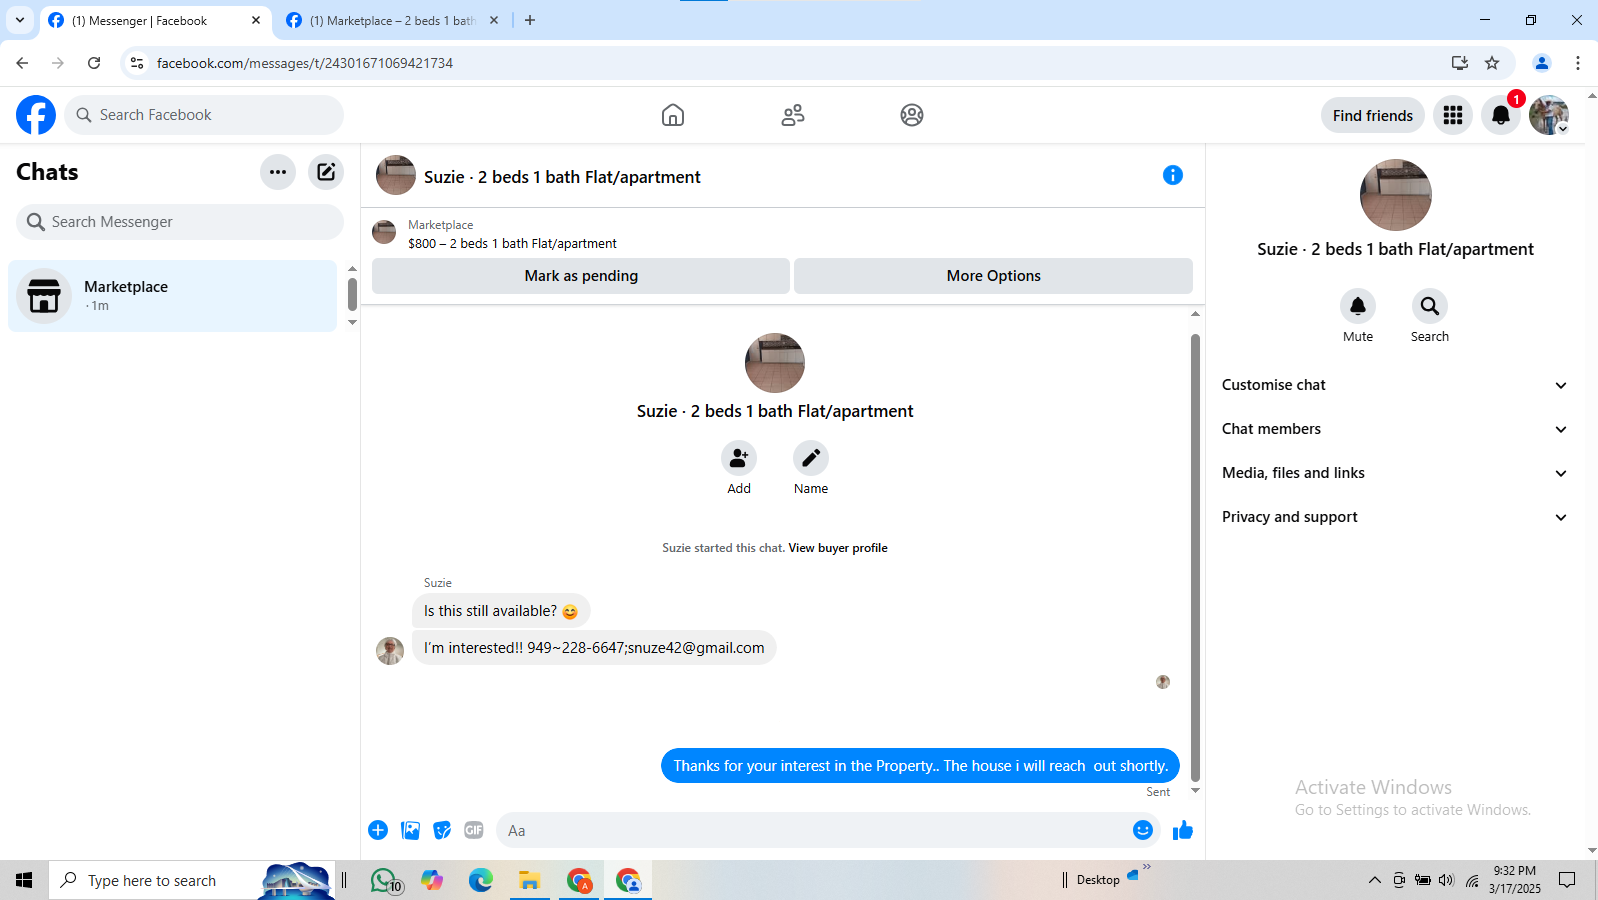This screenshot has width=1598, height=900.
Task: Open the emoji picker in message box
Action: pyautogui.click(x=1143, y=830)
